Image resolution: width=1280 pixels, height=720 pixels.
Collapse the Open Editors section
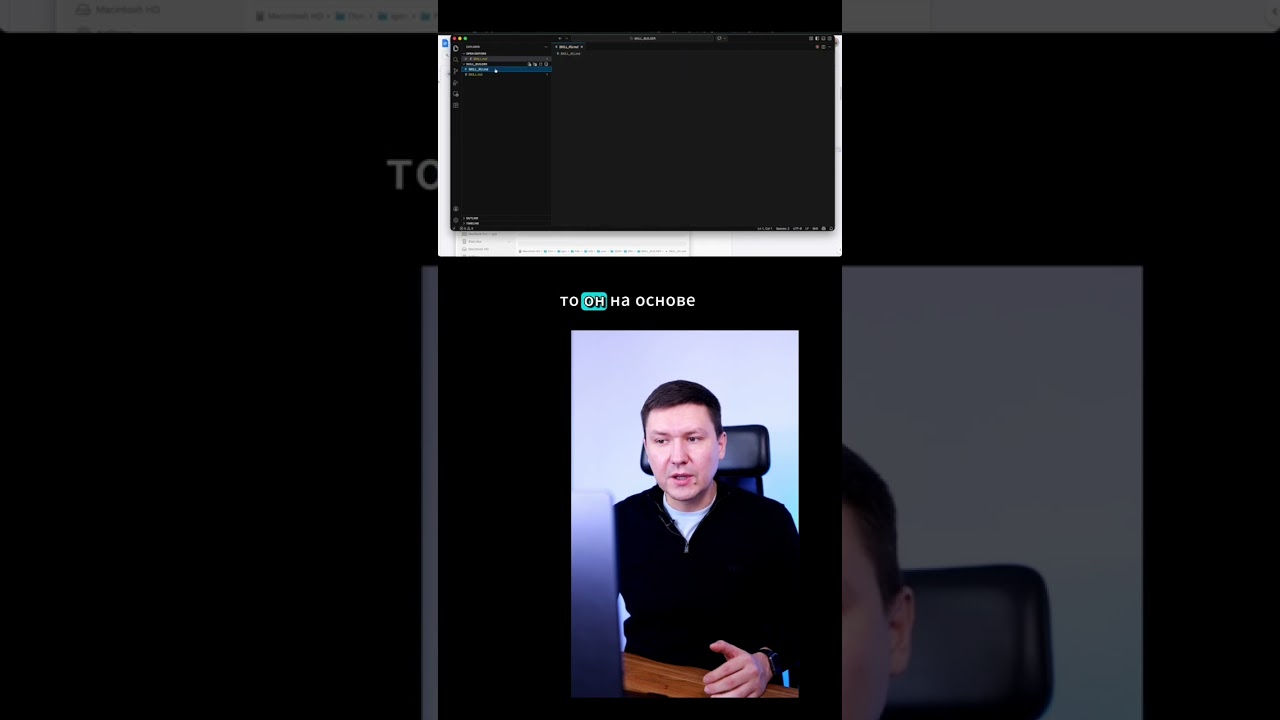click(505, 54)
